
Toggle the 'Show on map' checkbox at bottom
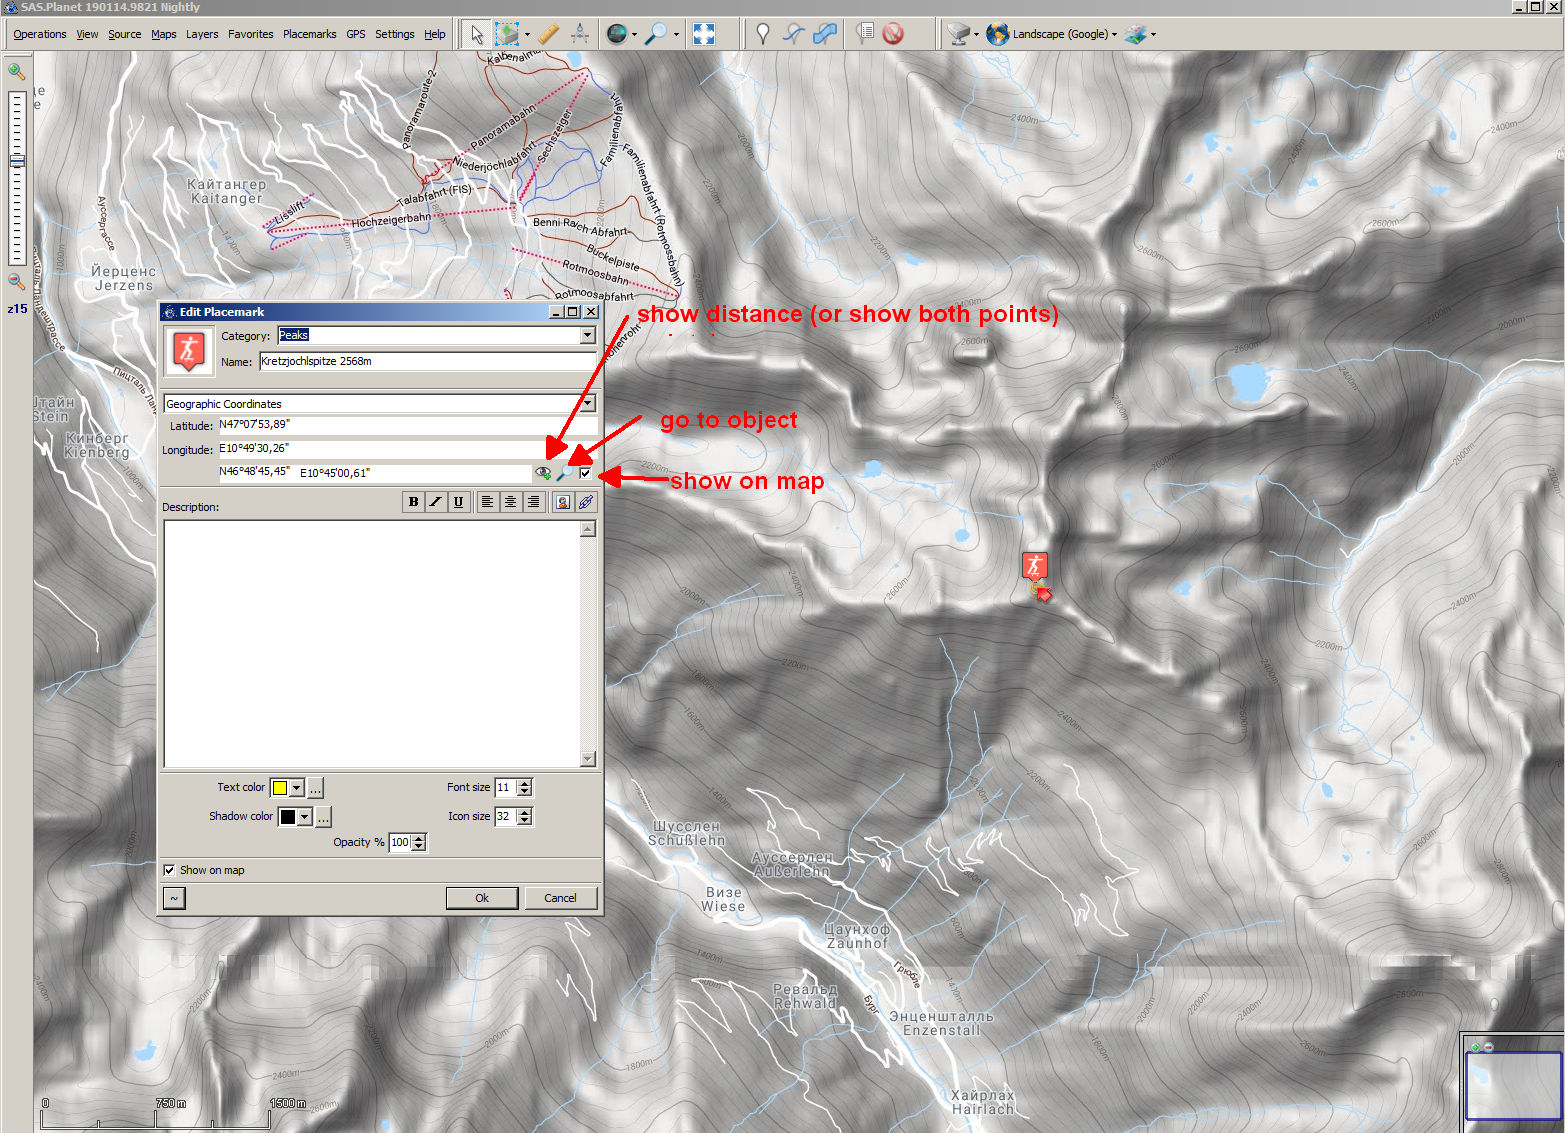170,870
